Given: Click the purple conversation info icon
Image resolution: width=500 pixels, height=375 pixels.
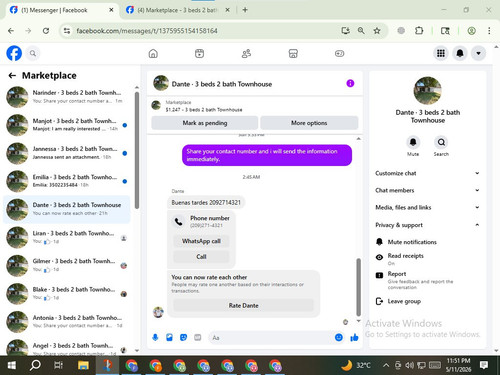Looking at the screenshot, I should click(x=350, y=83).
